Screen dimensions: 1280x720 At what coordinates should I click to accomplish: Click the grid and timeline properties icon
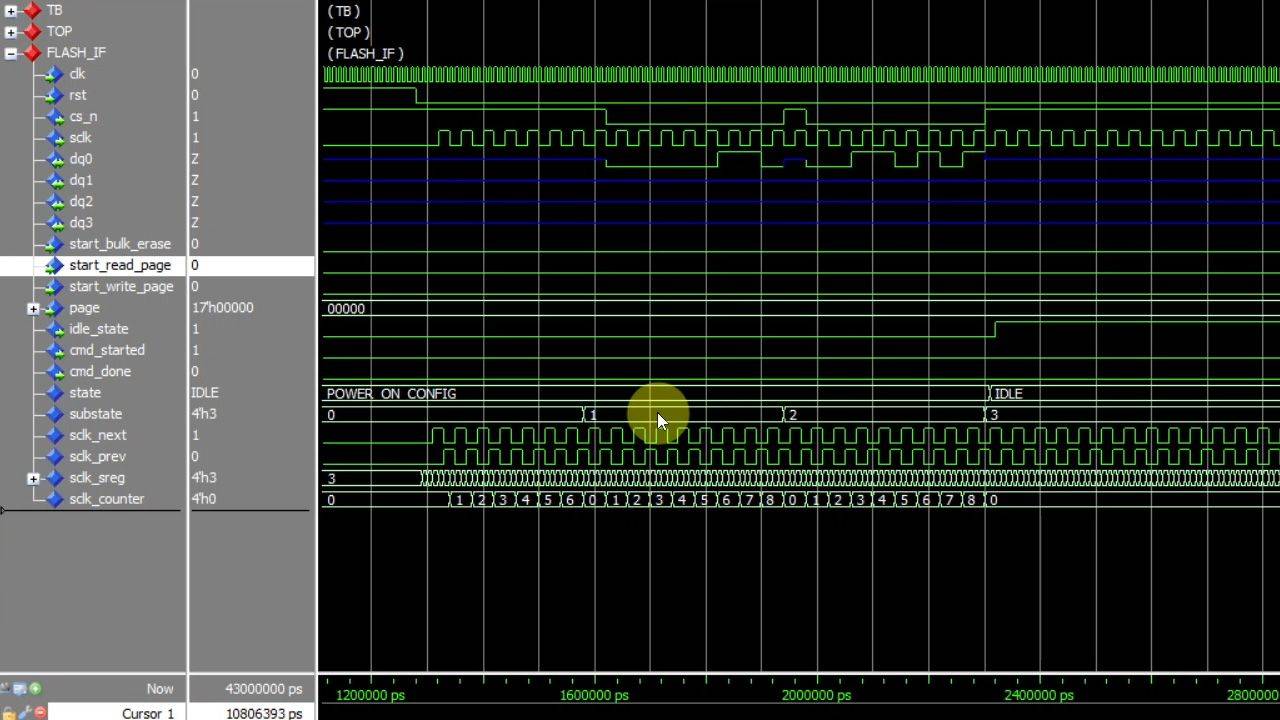[19, 688]
